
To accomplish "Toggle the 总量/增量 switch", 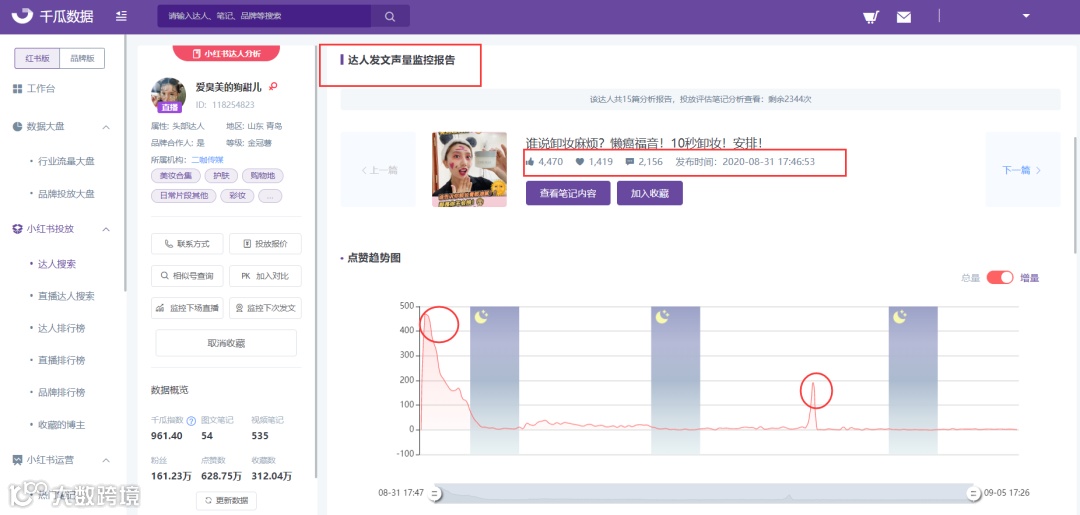I will click(x=1000, y=277).
